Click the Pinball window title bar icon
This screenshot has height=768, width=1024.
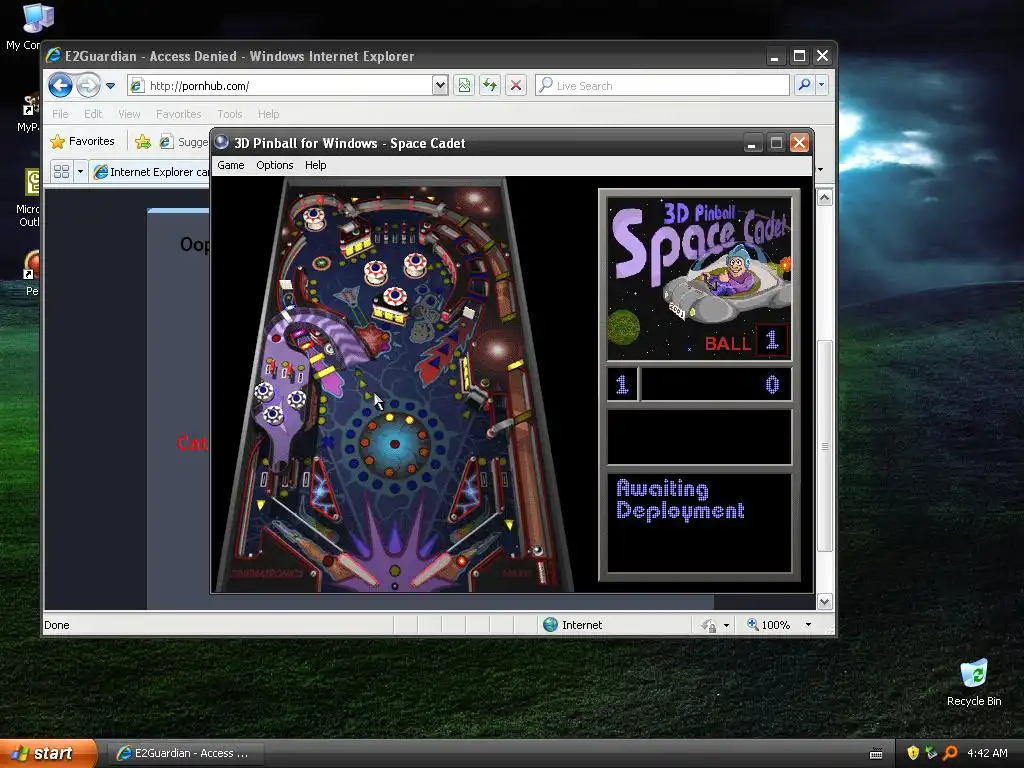point(222,142)
